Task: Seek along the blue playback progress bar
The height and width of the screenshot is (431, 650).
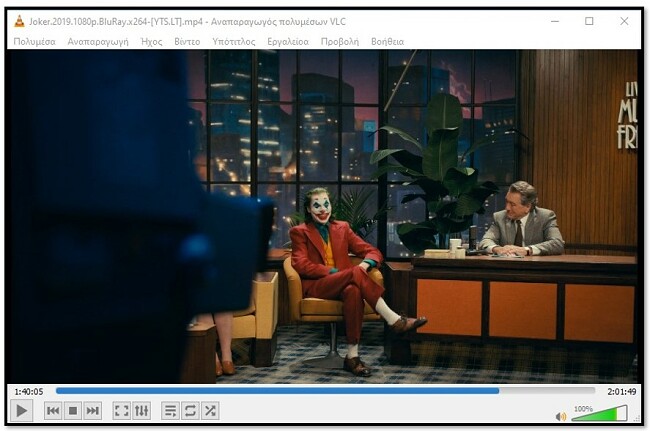Action: point(325,390)
